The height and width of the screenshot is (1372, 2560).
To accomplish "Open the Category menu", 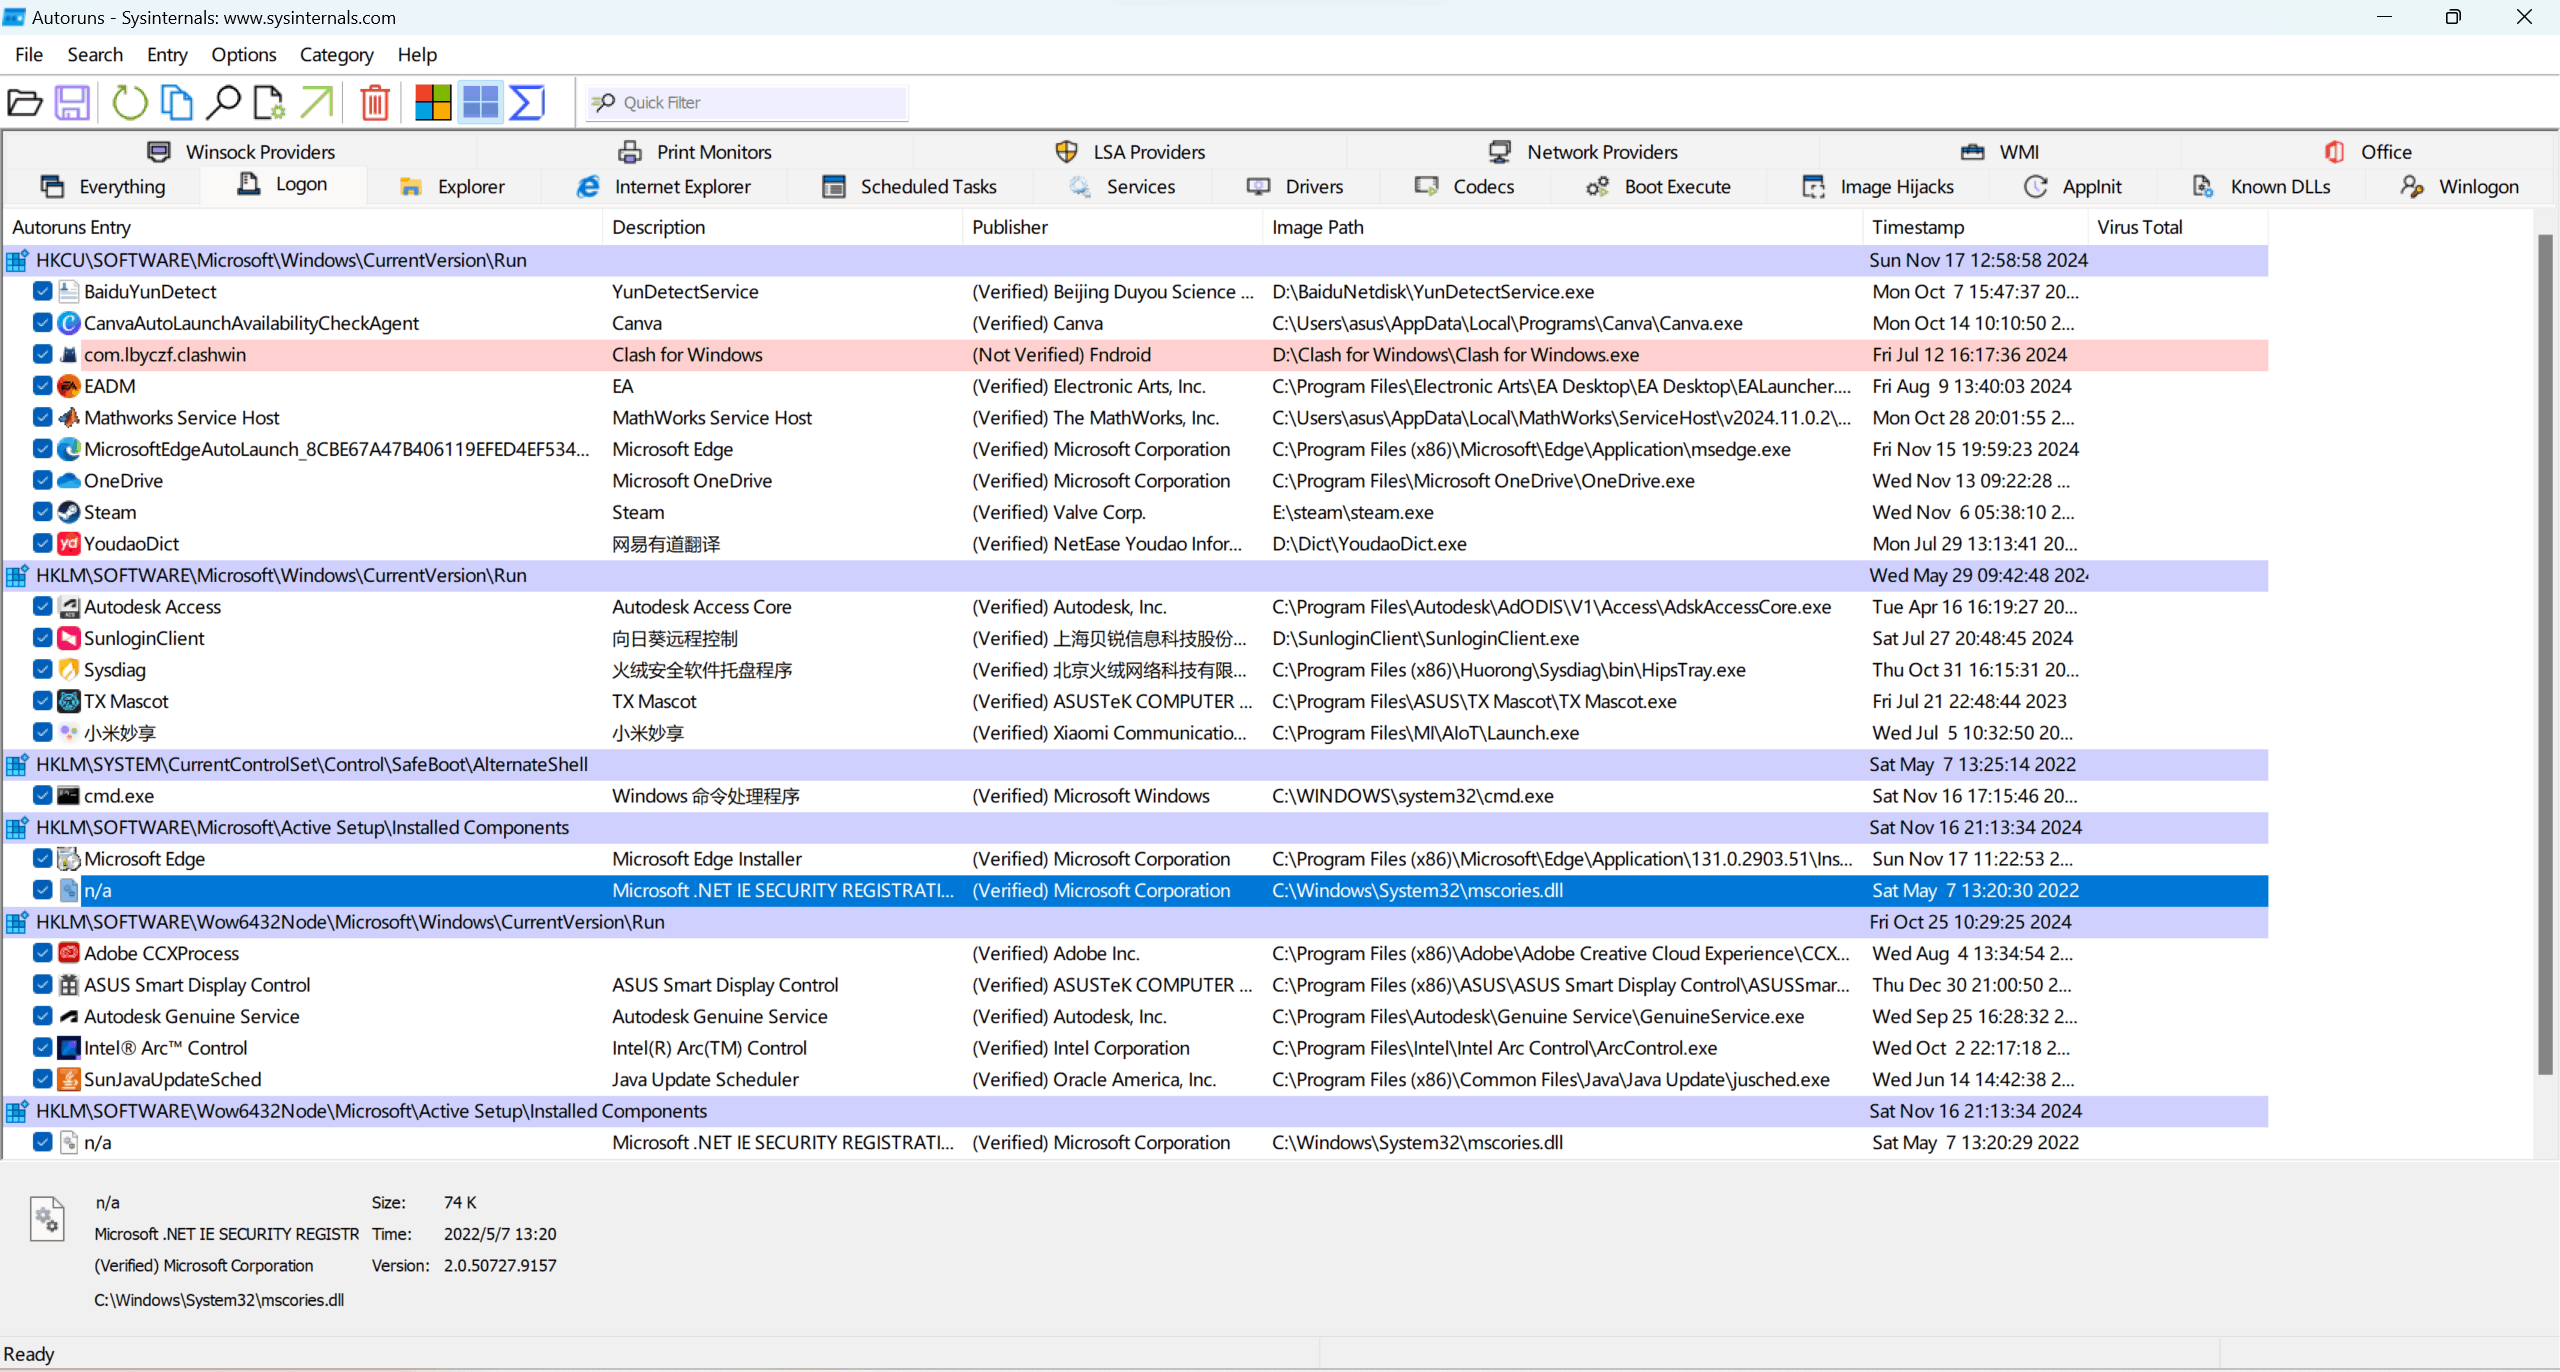I will coord(336,55).
